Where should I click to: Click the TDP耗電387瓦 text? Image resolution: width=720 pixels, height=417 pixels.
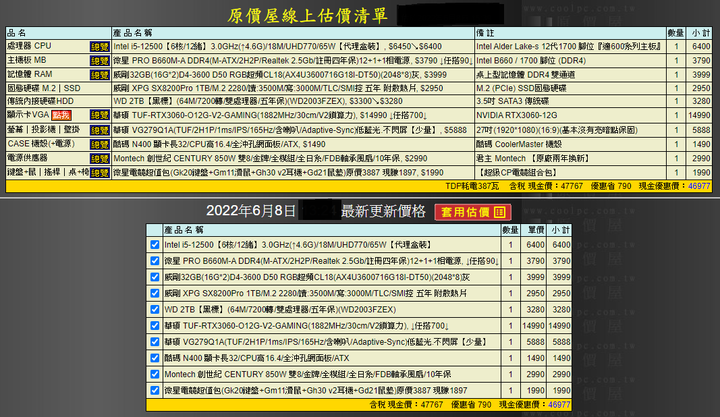(472, 186)
